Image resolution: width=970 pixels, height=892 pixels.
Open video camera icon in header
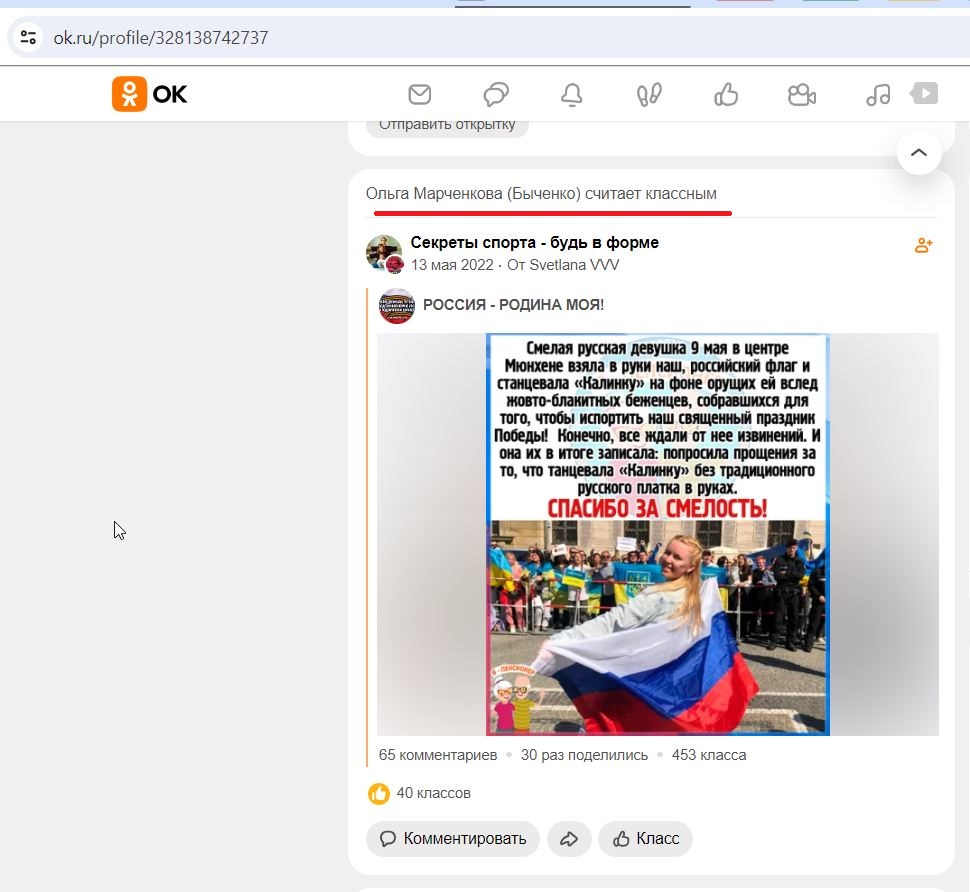click(802, 95)
